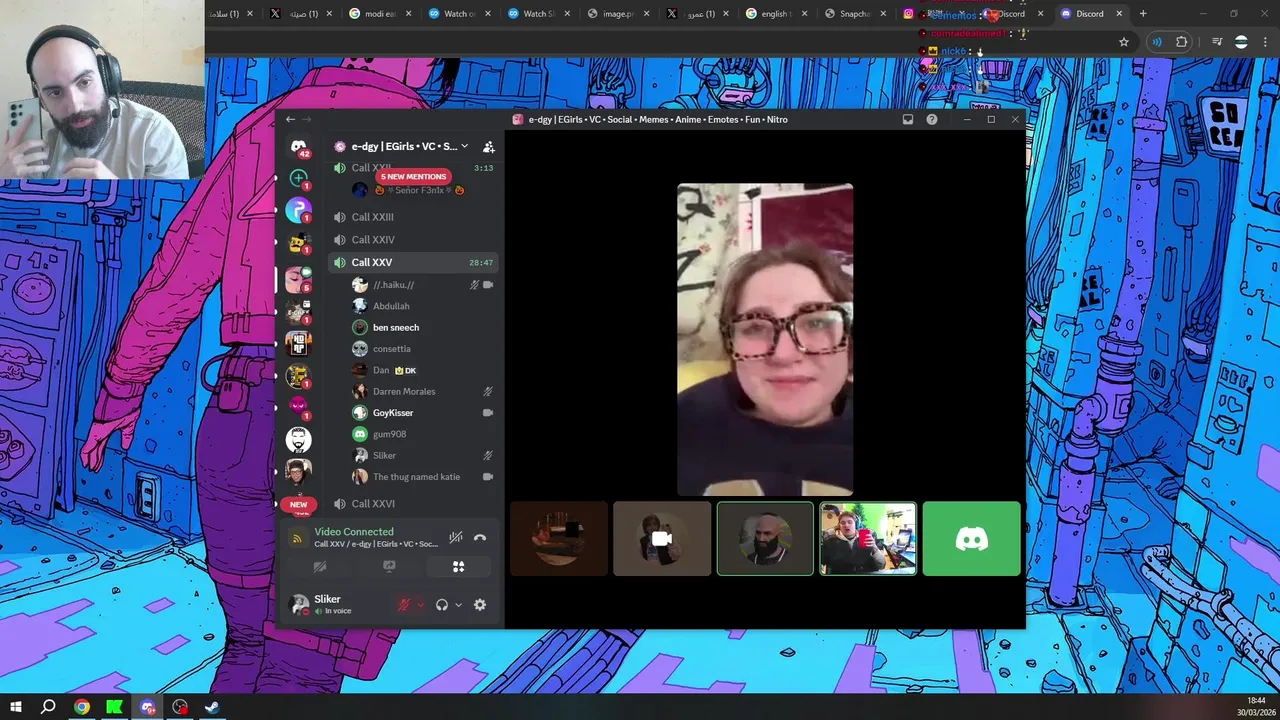The image size is (1280, 720).
Task: Open the Discord inbox icon in title bar
Action: tap(908, 119)
